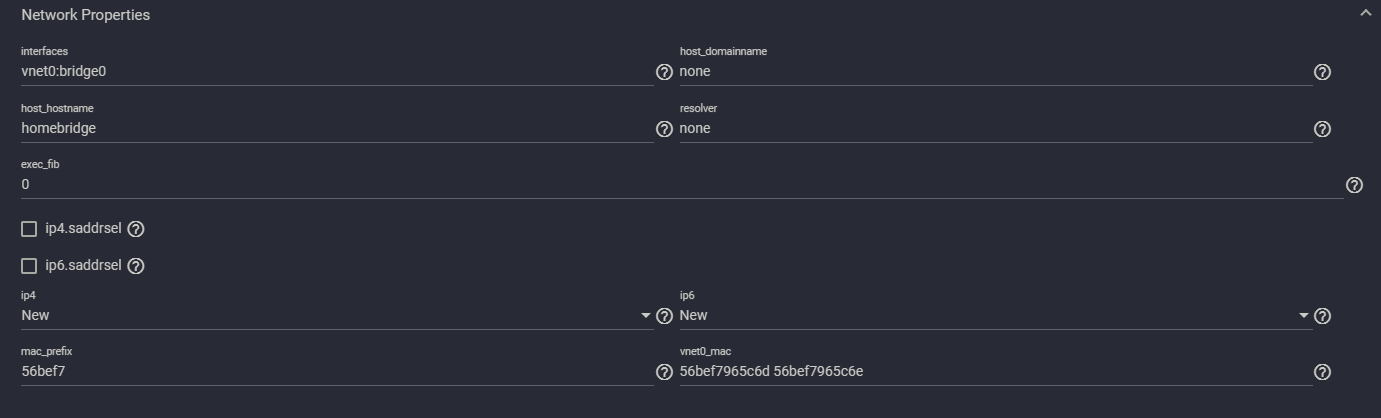
Task: Select the host_hostname field containing homebridge
Action: pos(337,128)
